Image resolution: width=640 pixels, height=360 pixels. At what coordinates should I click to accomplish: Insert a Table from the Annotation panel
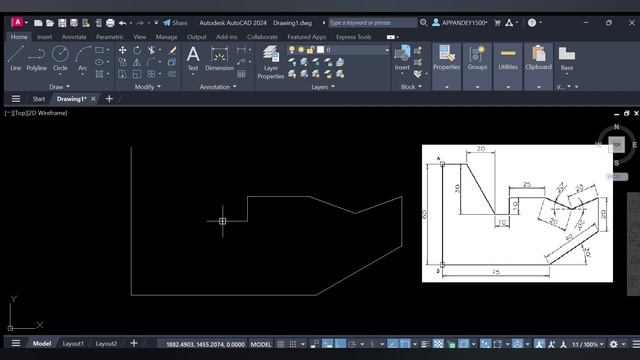(x=241, y=74)
